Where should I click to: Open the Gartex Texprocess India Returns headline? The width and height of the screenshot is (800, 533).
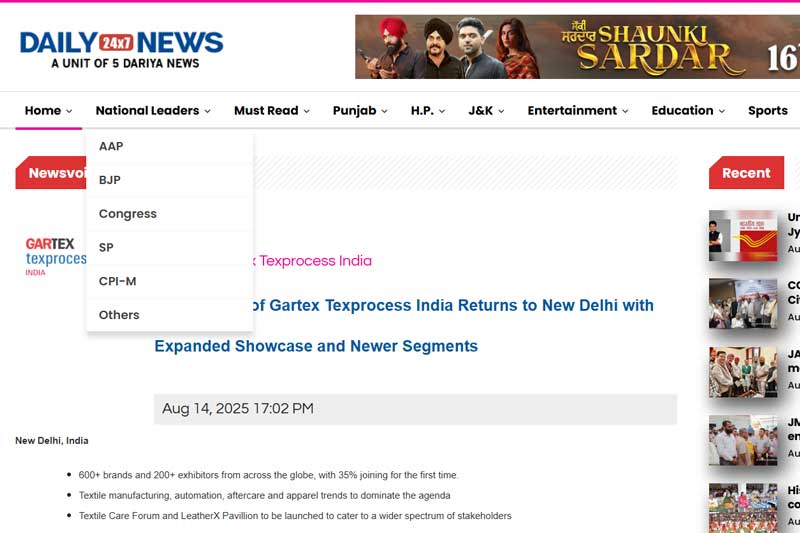coord(404,325)
